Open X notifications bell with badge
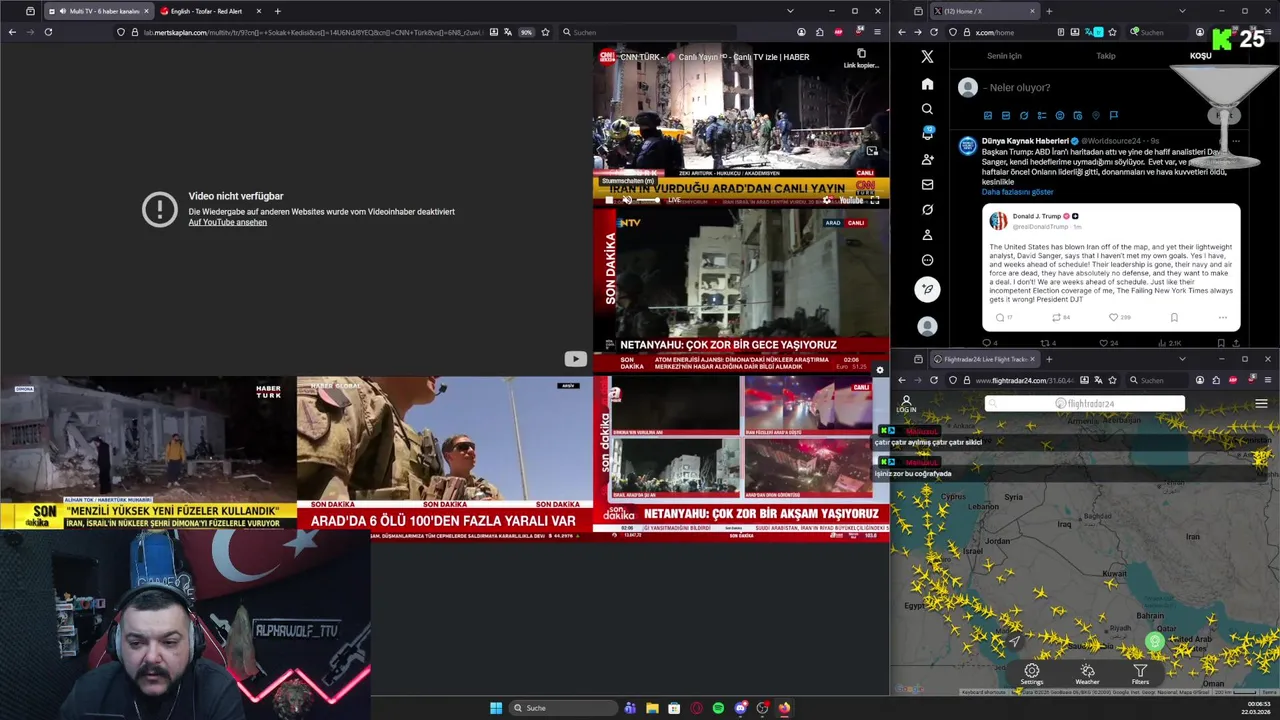This screenshot has height=720, width=1280. tap(927, 134)
